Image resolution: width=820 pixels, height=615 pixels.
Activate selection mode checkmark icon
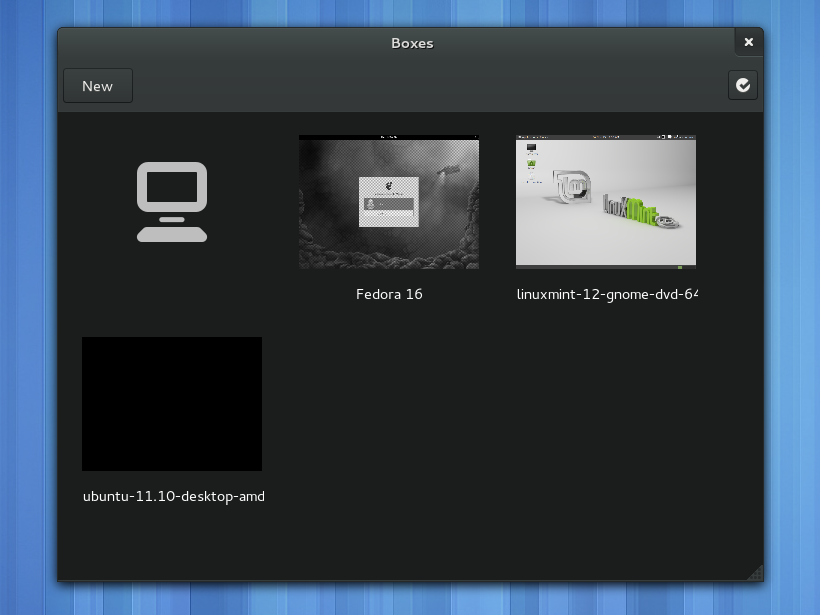[x=743, y=85]
